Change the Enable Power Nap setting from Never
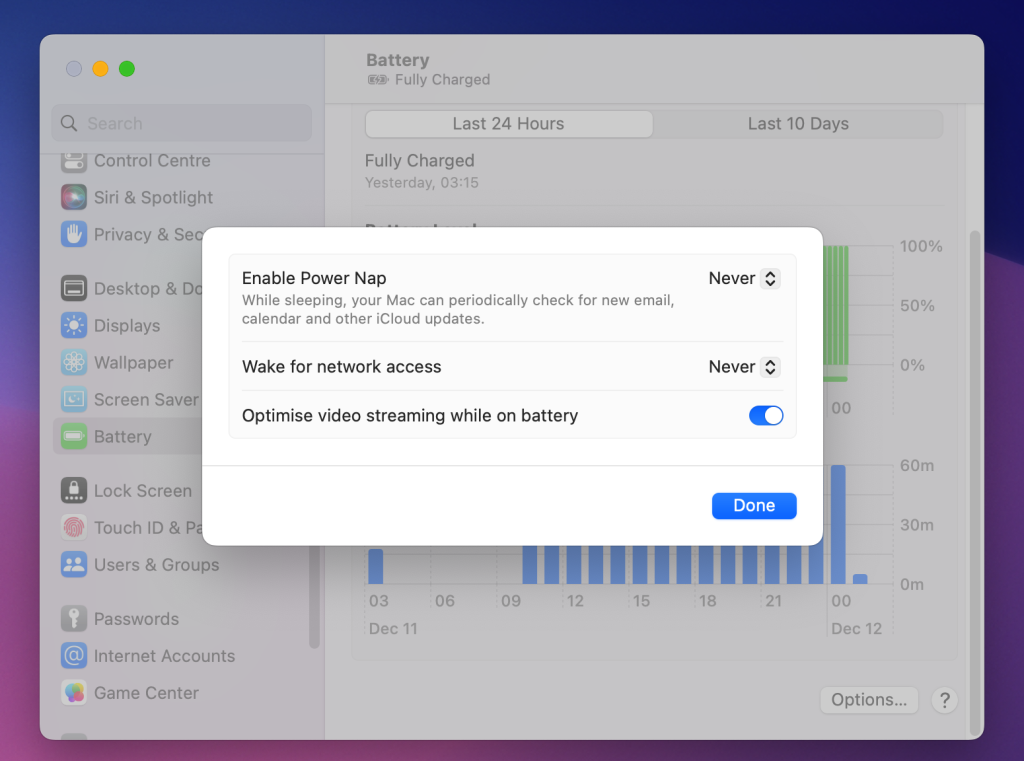 pyautogui.click(x=743, y=278)
